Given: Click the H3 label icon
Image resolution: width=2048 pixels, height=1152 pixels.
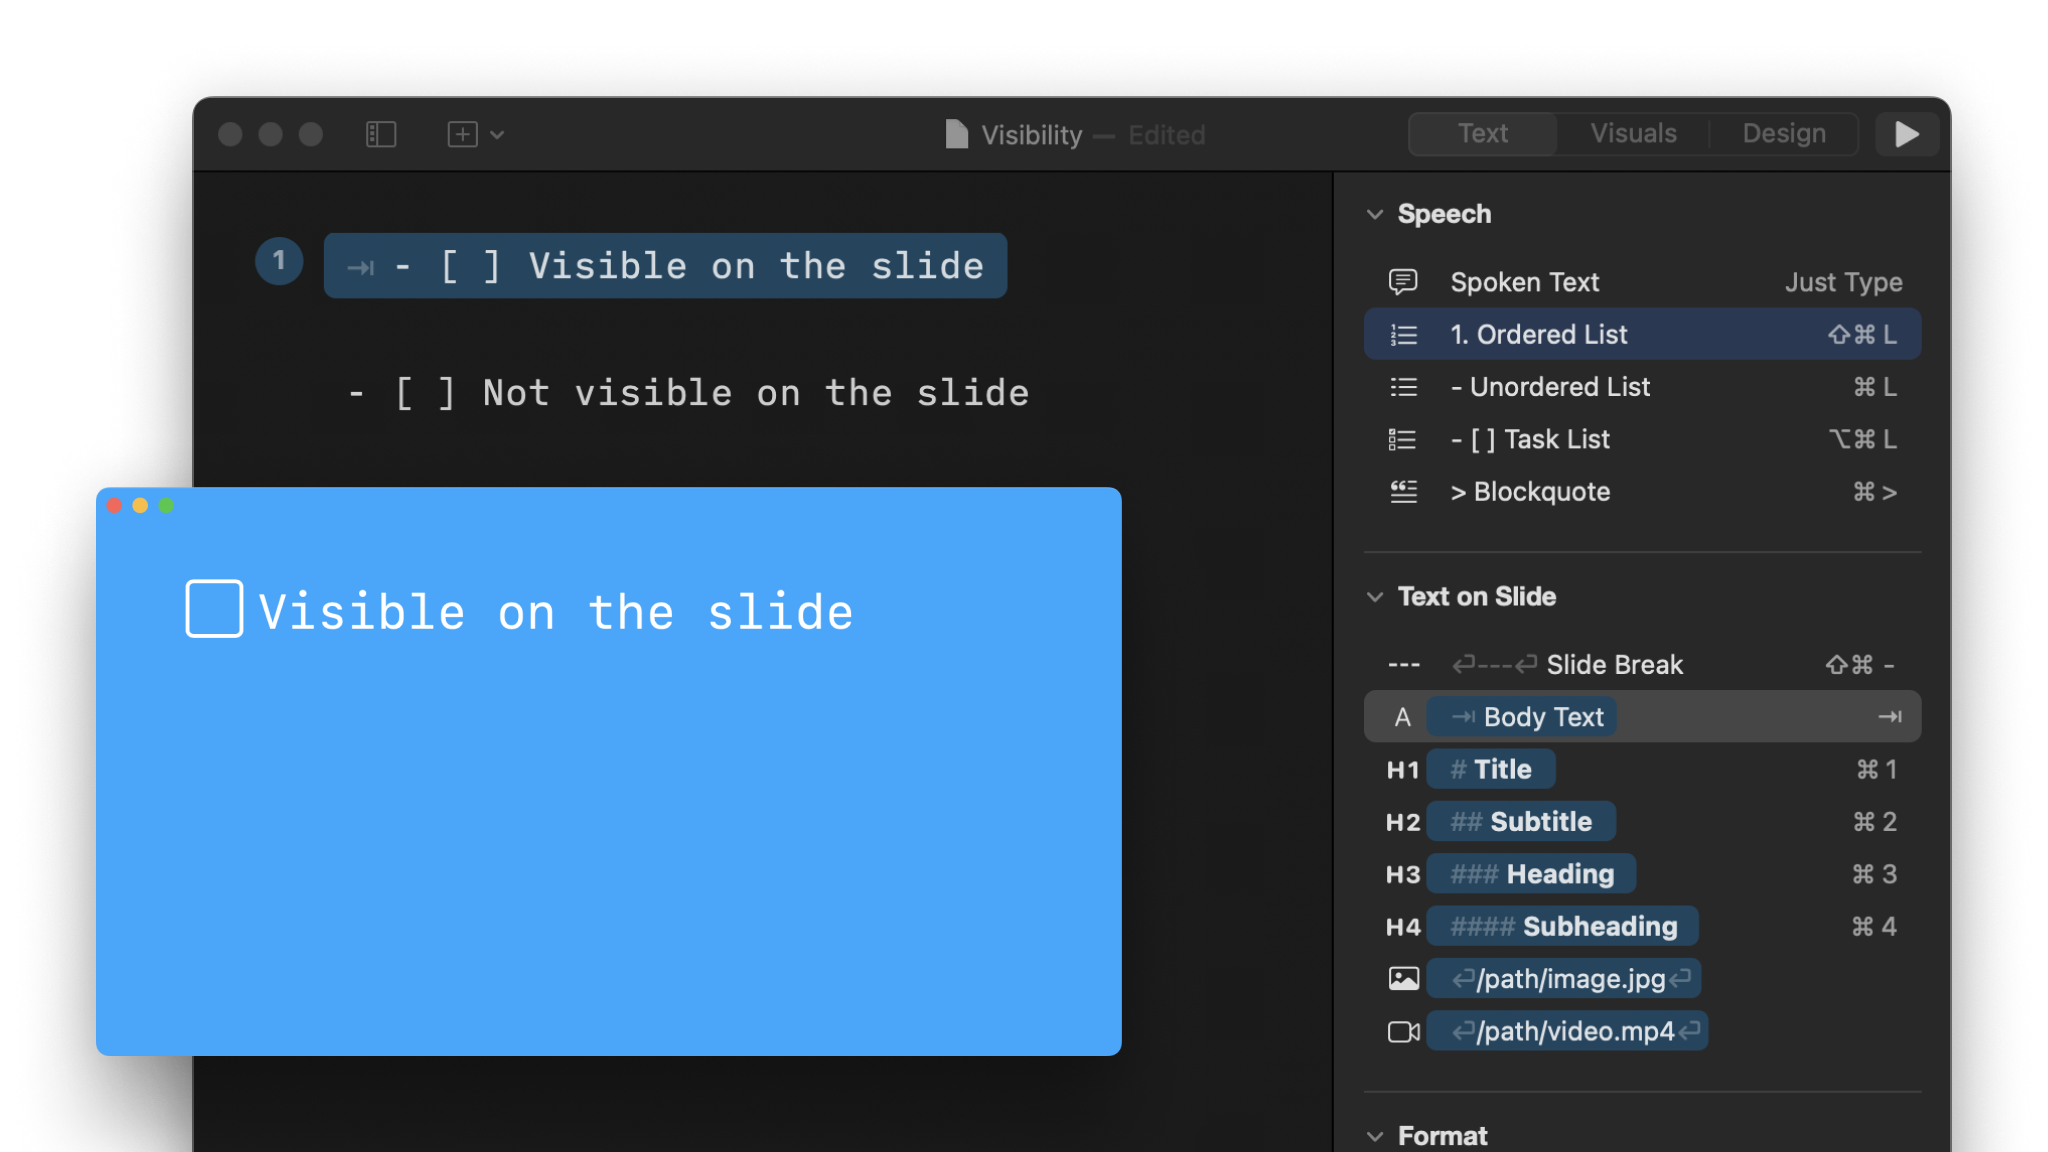Looking at the screenshot, I should [x=1403, y=875].
